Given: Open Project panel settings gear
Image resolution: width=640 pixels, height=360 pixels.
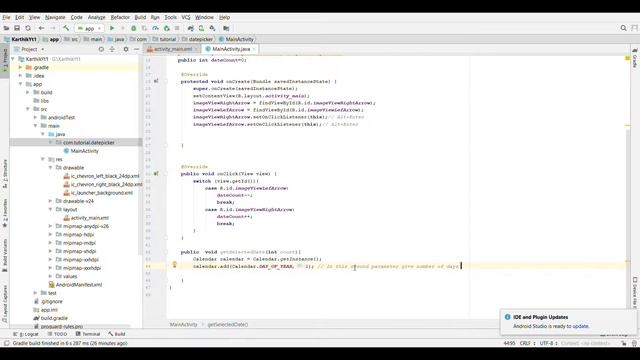Looking at the screenshot, I should [126, 49].
